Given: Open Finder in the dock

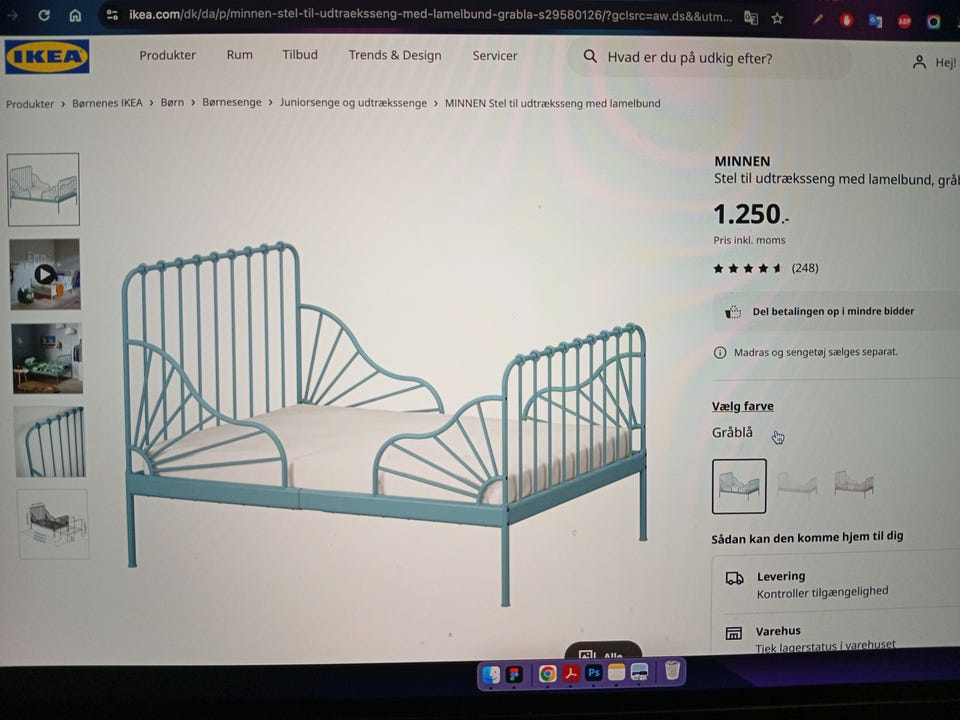Looking at the screenshot, I should (491, 674).
